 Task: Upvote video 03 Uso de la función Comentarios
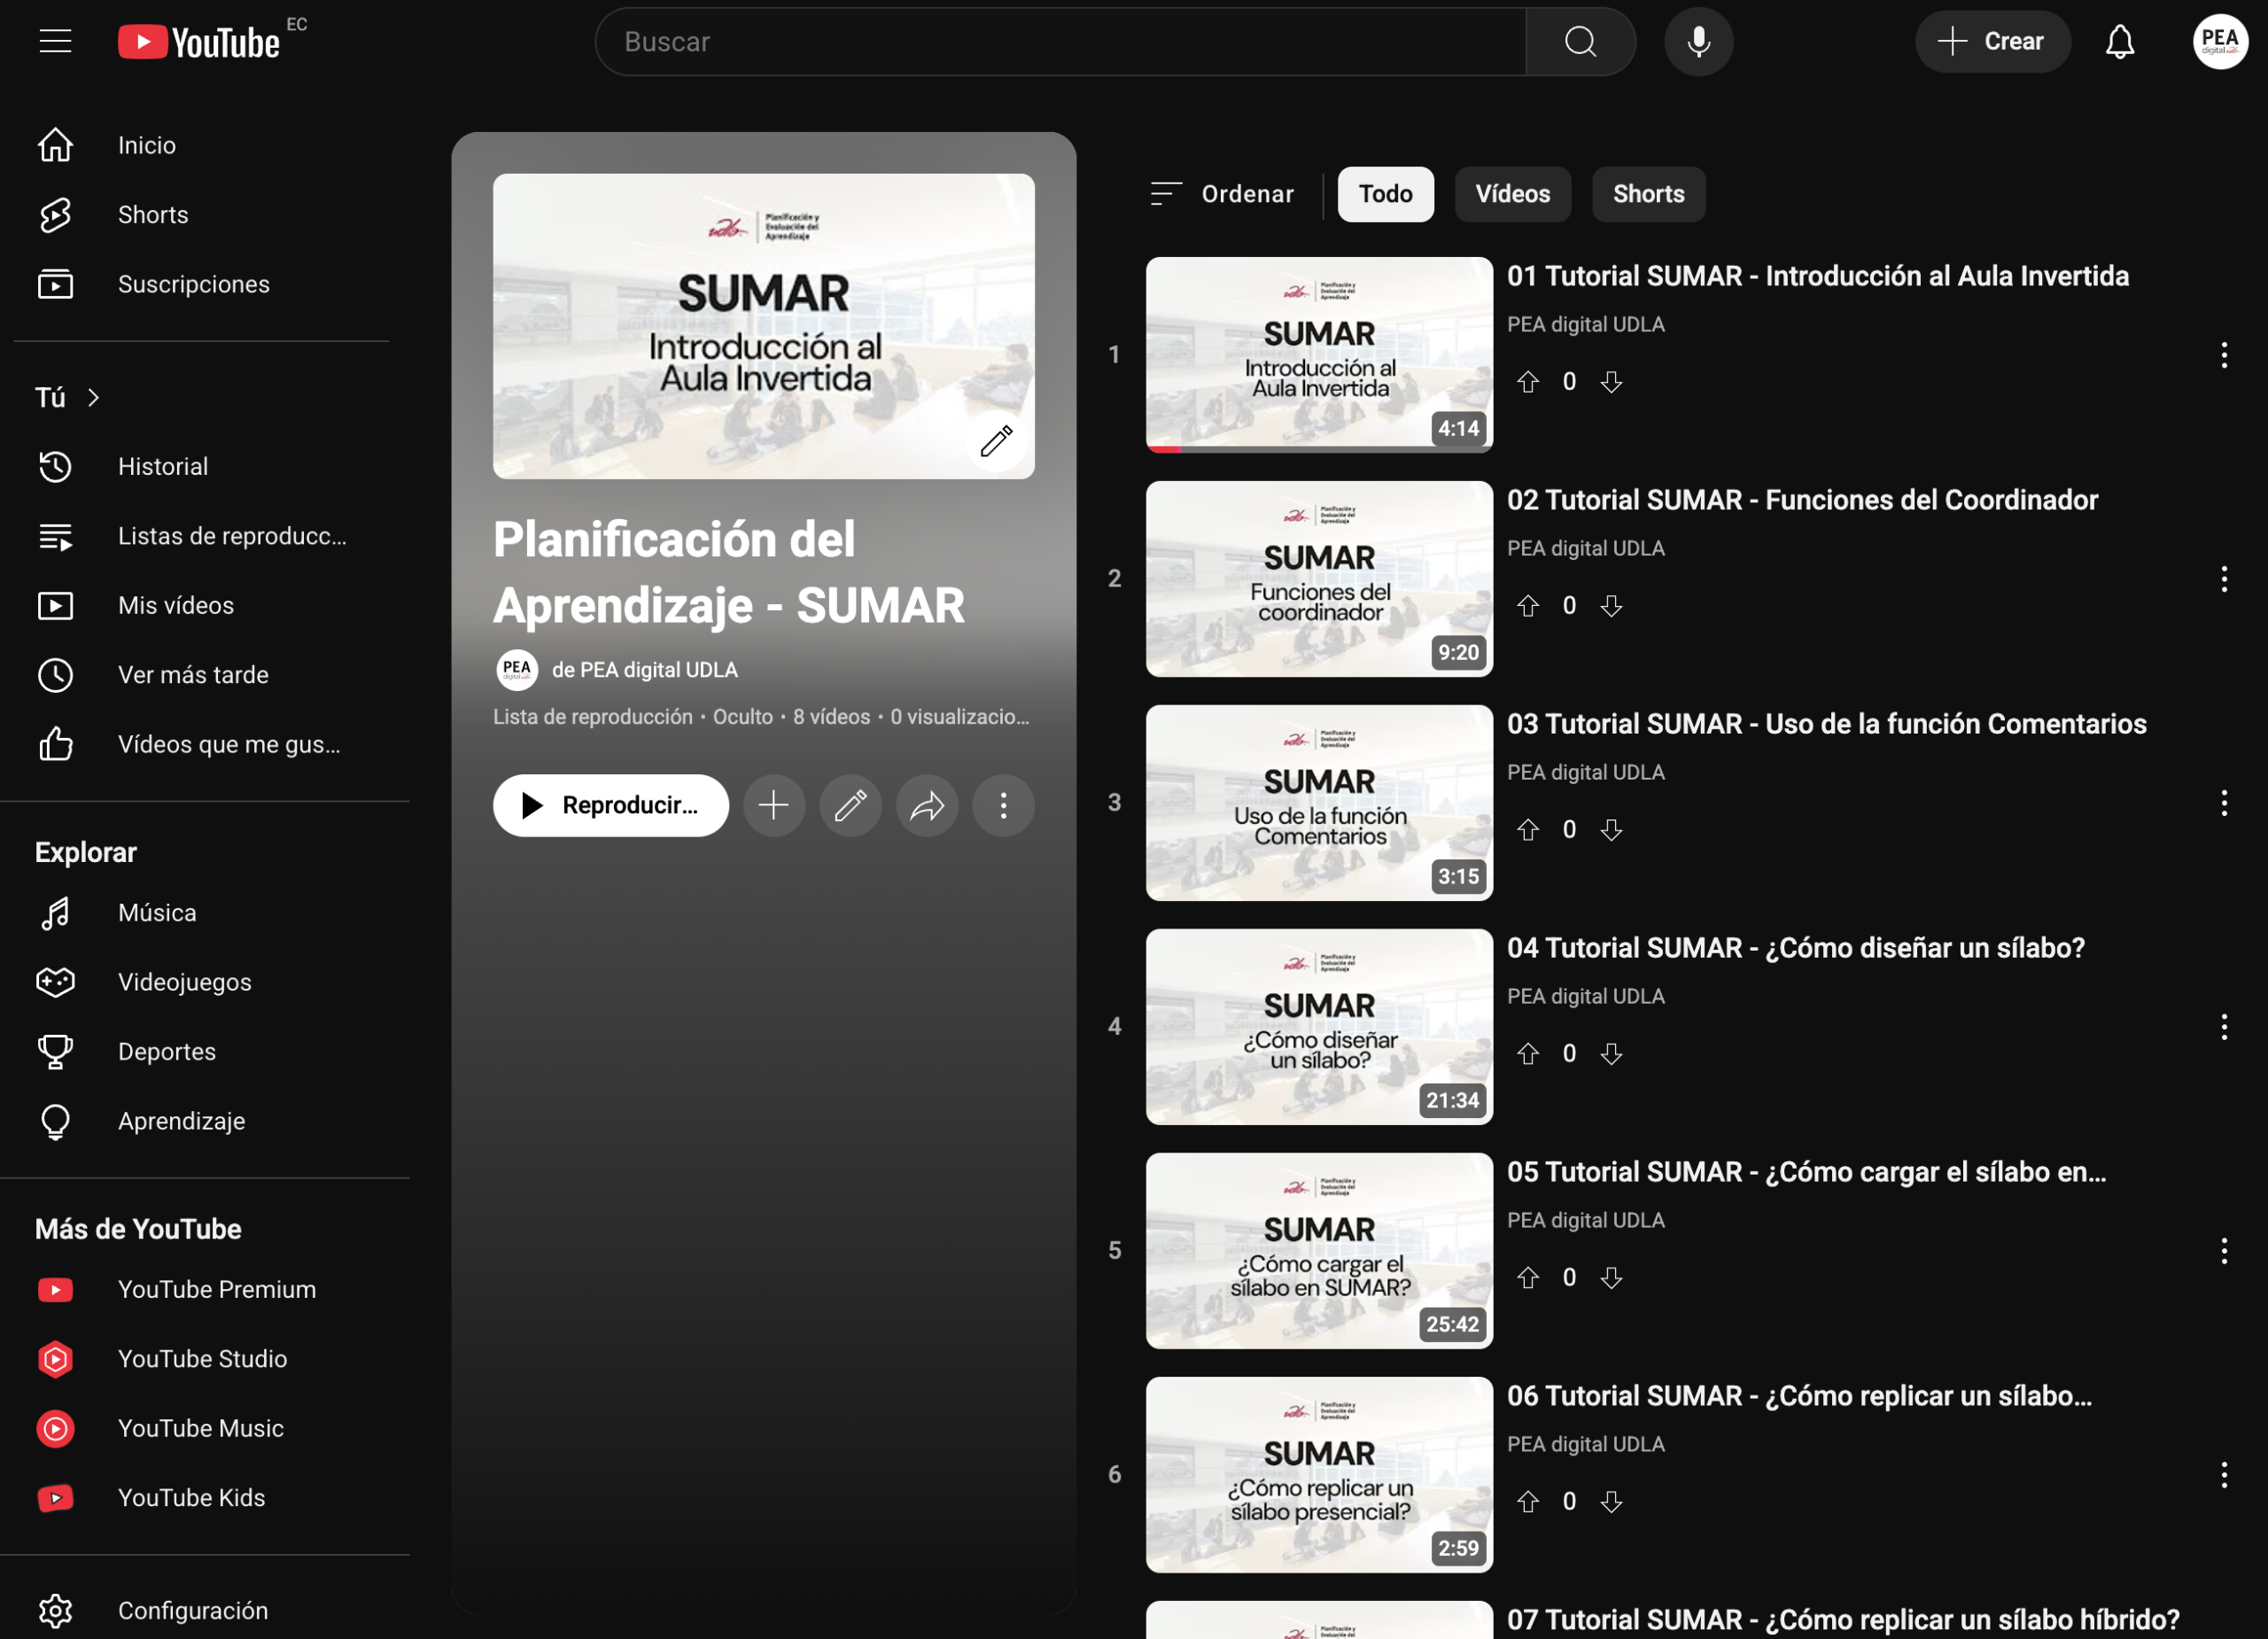(x=1527, y=829)
